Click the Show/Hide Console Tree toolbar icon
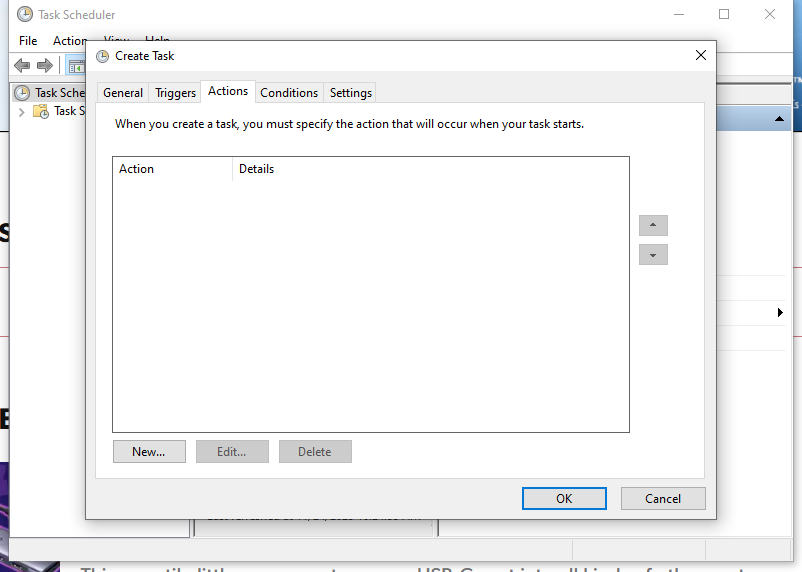 coord(76,66)
